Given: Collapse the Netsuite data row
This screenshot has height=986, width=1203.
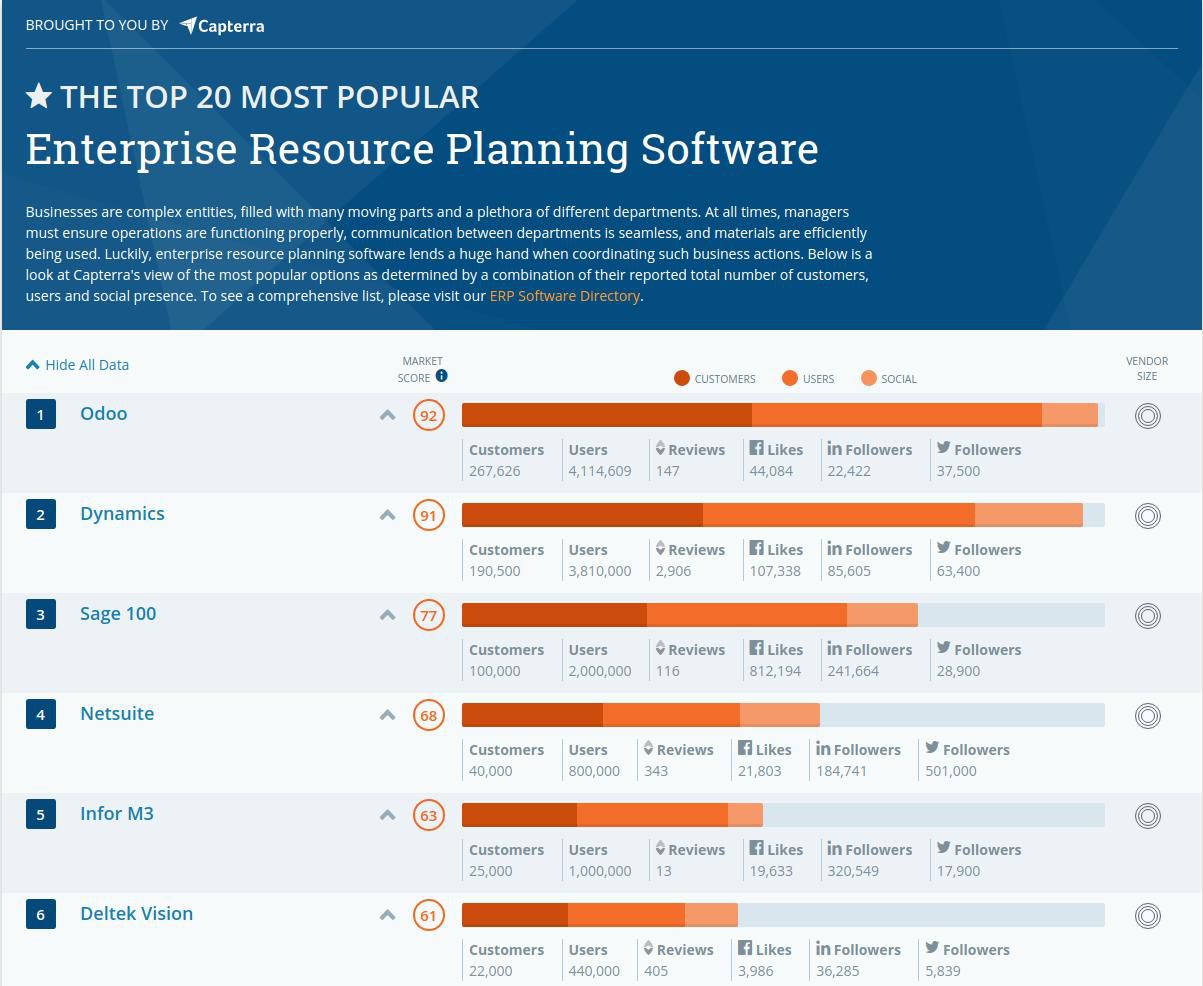Looking at the screenshot, I should click(388, 715).
